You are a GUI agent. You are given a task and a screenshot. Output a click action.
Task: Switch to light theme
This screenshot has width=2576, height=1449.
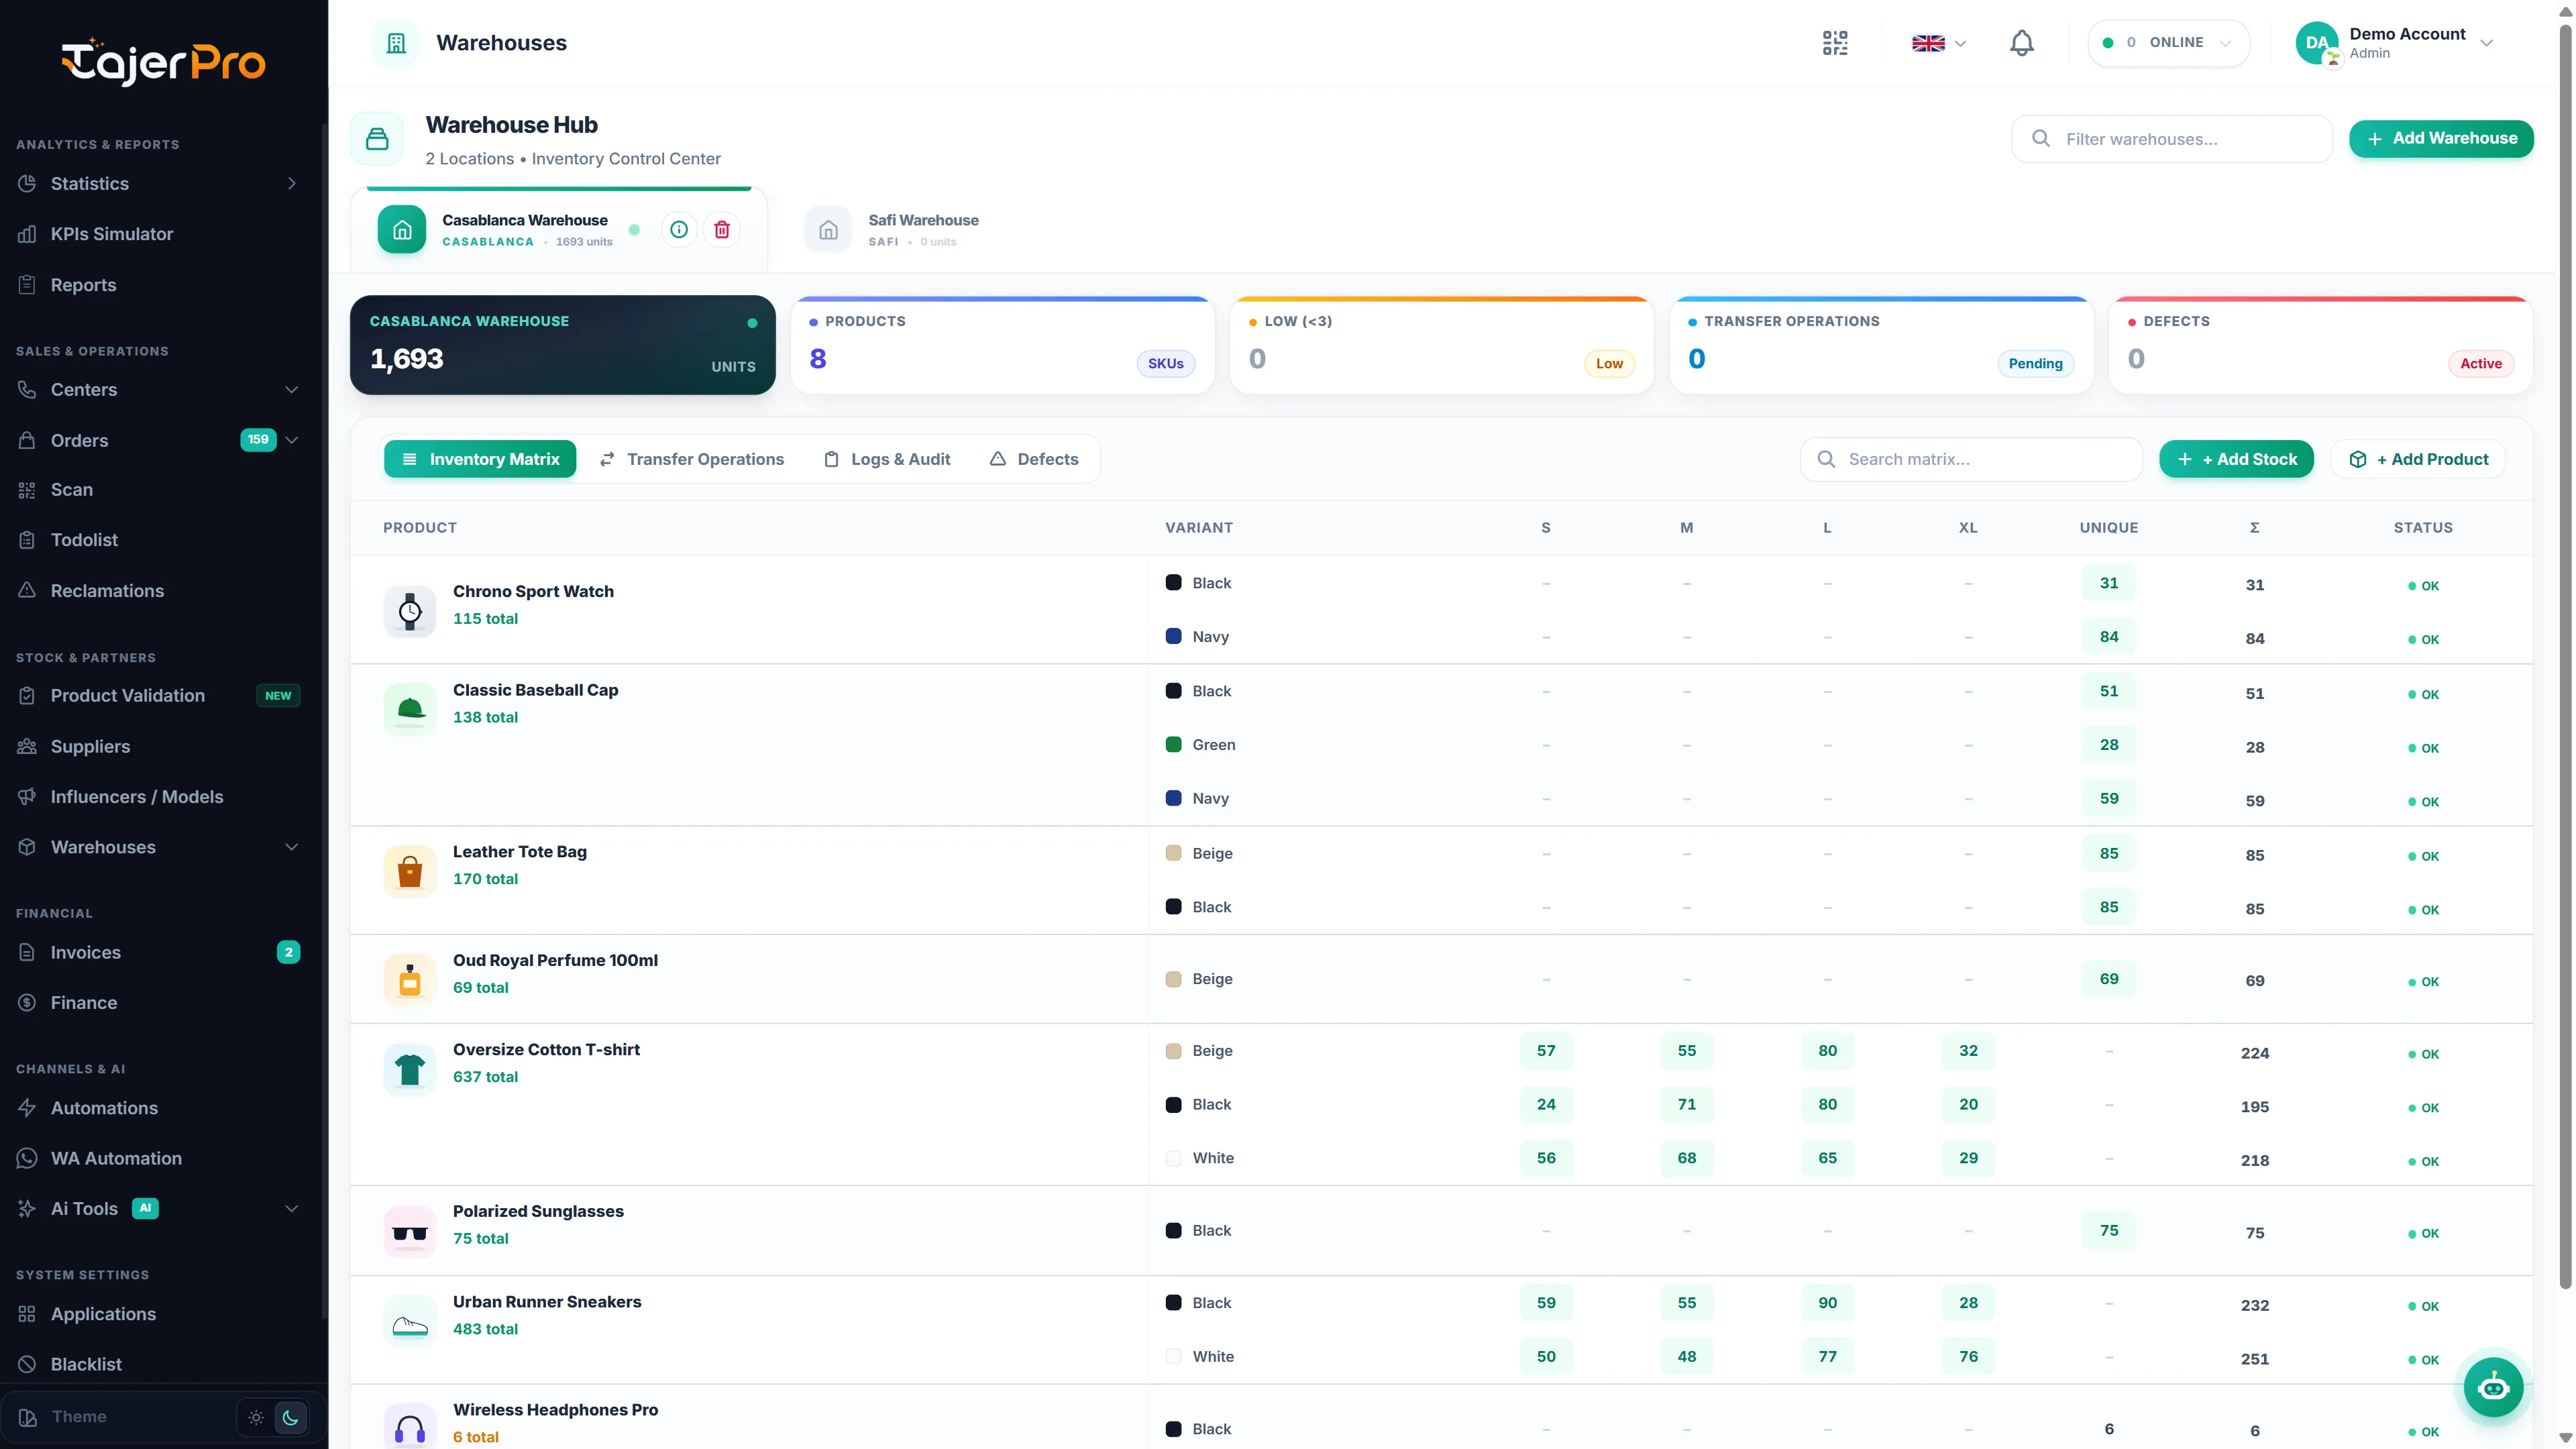pos(256,1417)
